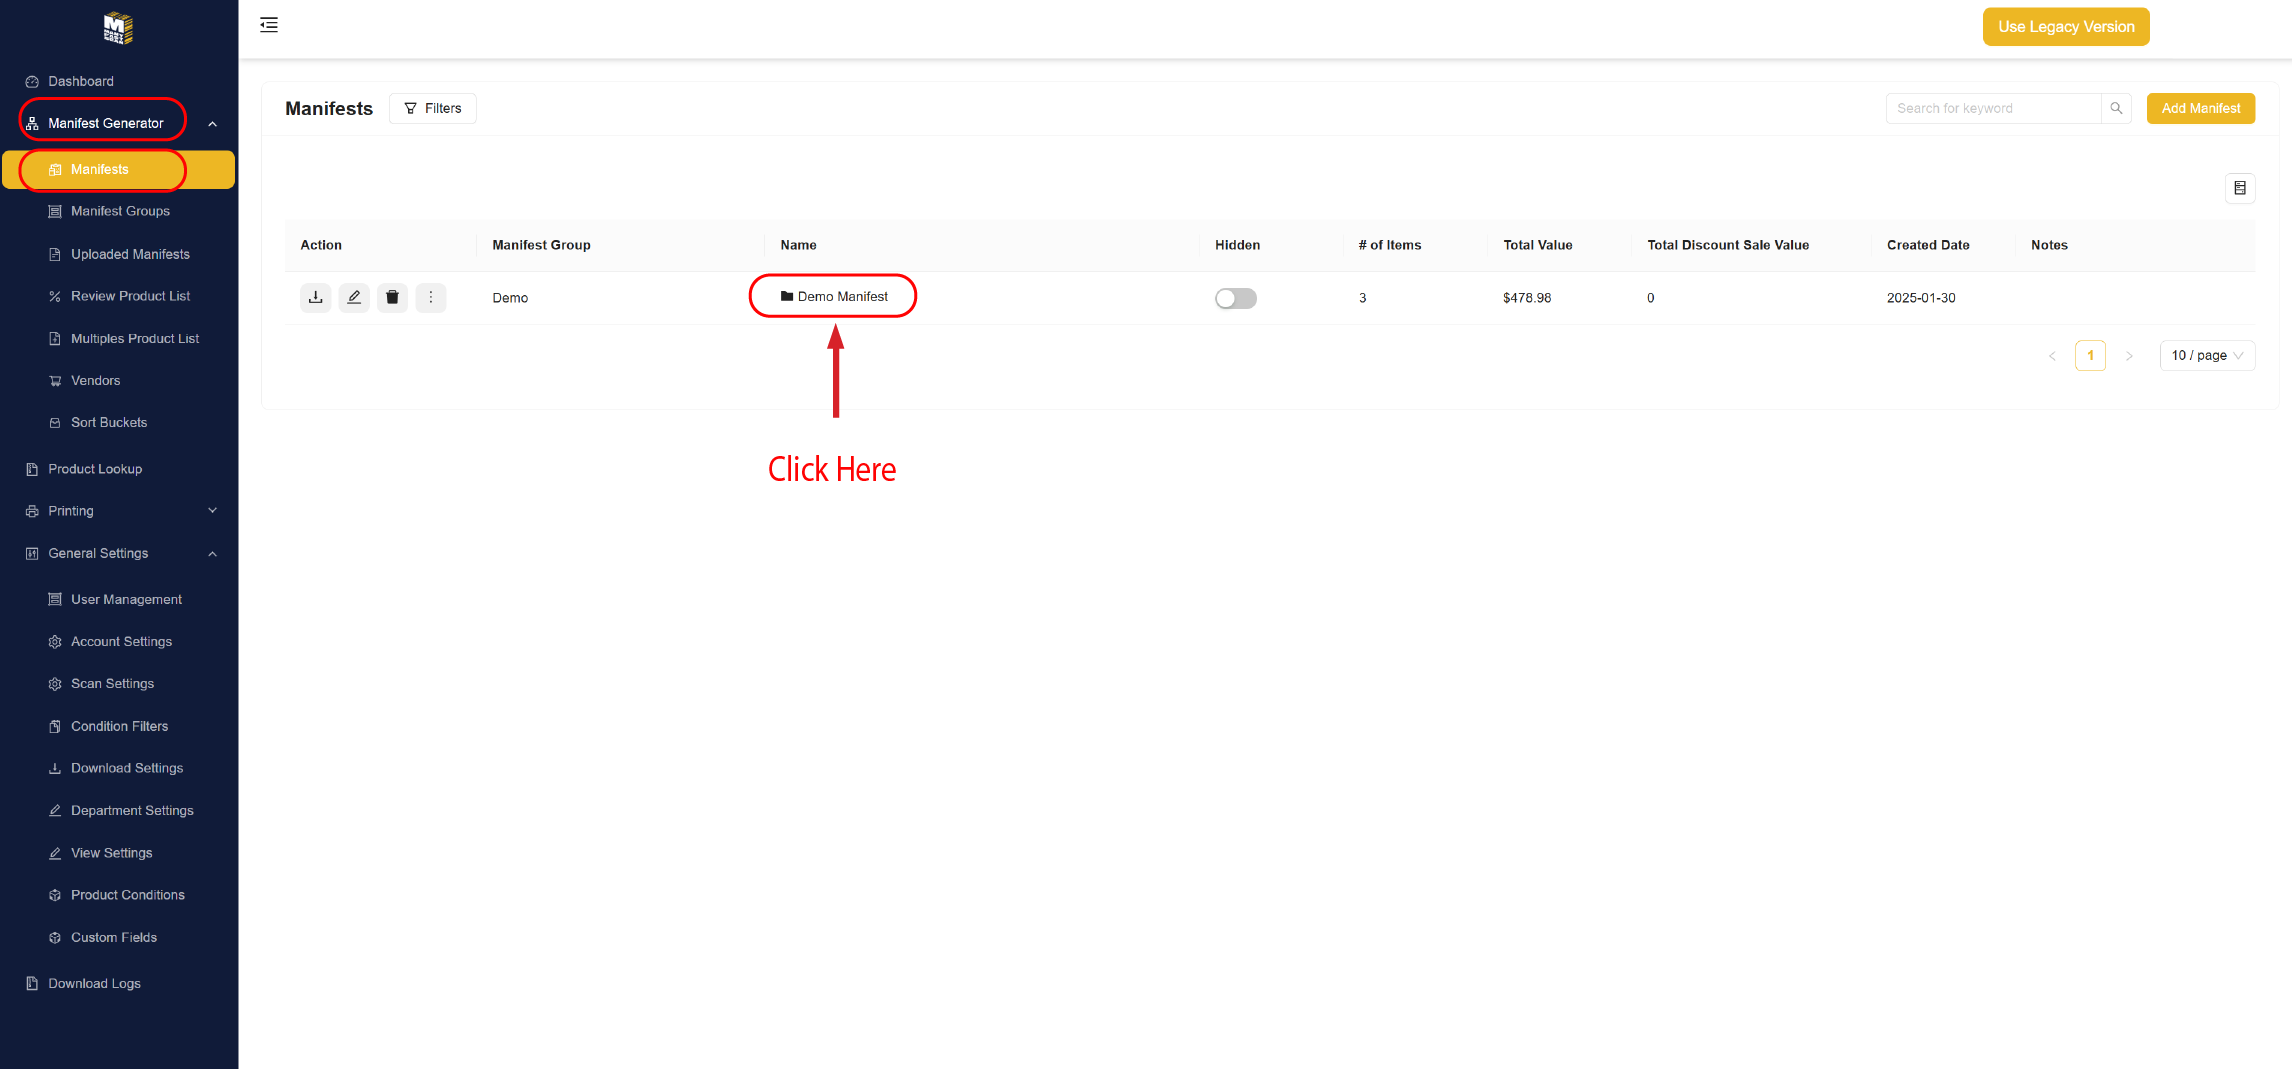This screenshot has width=2292, height=1070.
Task: Open the three-dot more actions menu
Action: 431,298
